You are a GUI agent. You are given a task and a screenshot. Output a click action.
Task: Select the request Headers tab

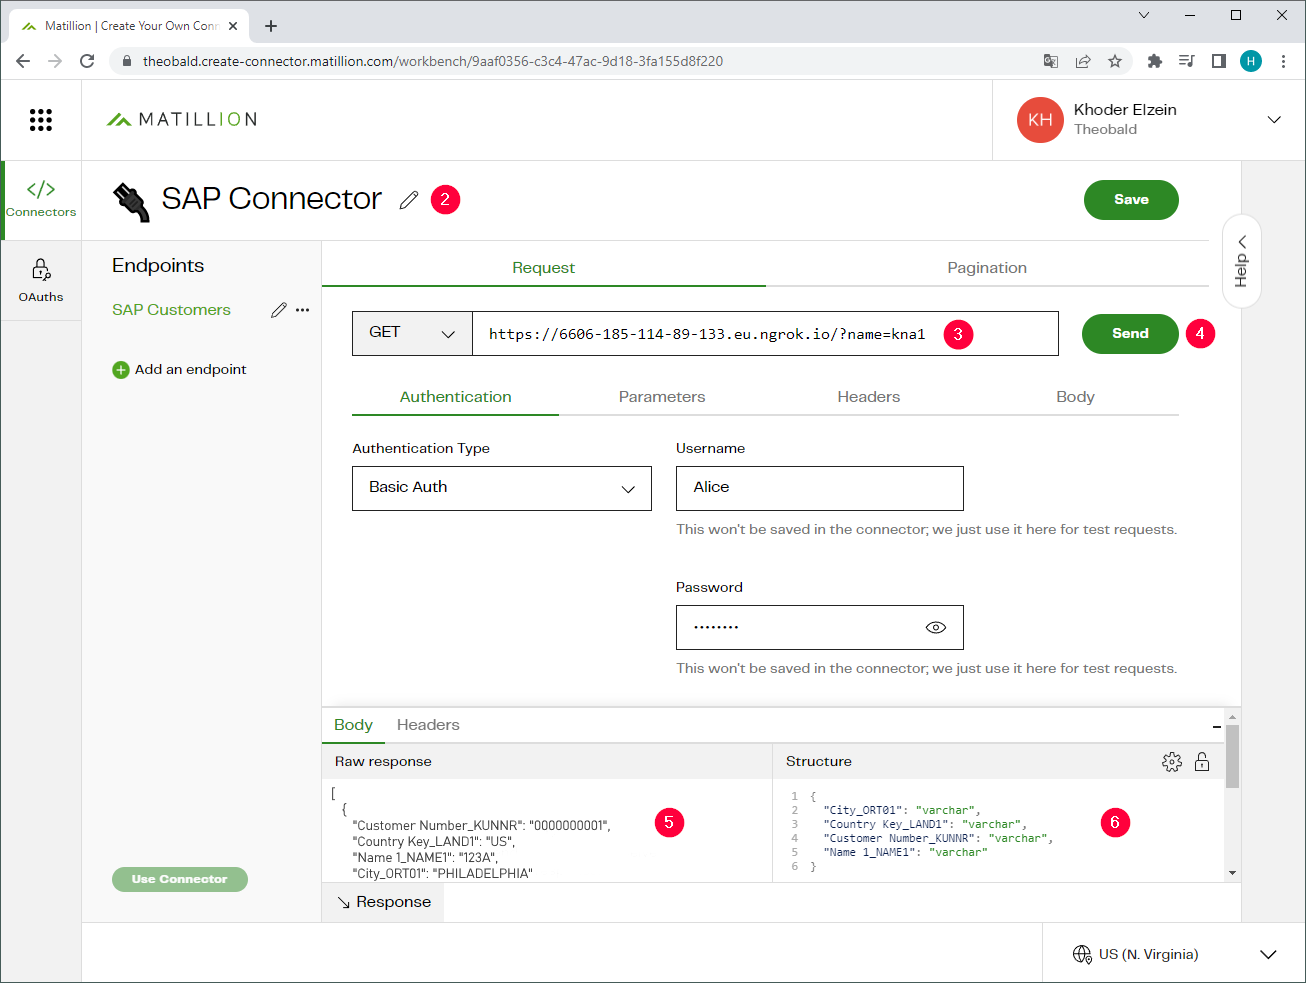click(x=869, y=397)
